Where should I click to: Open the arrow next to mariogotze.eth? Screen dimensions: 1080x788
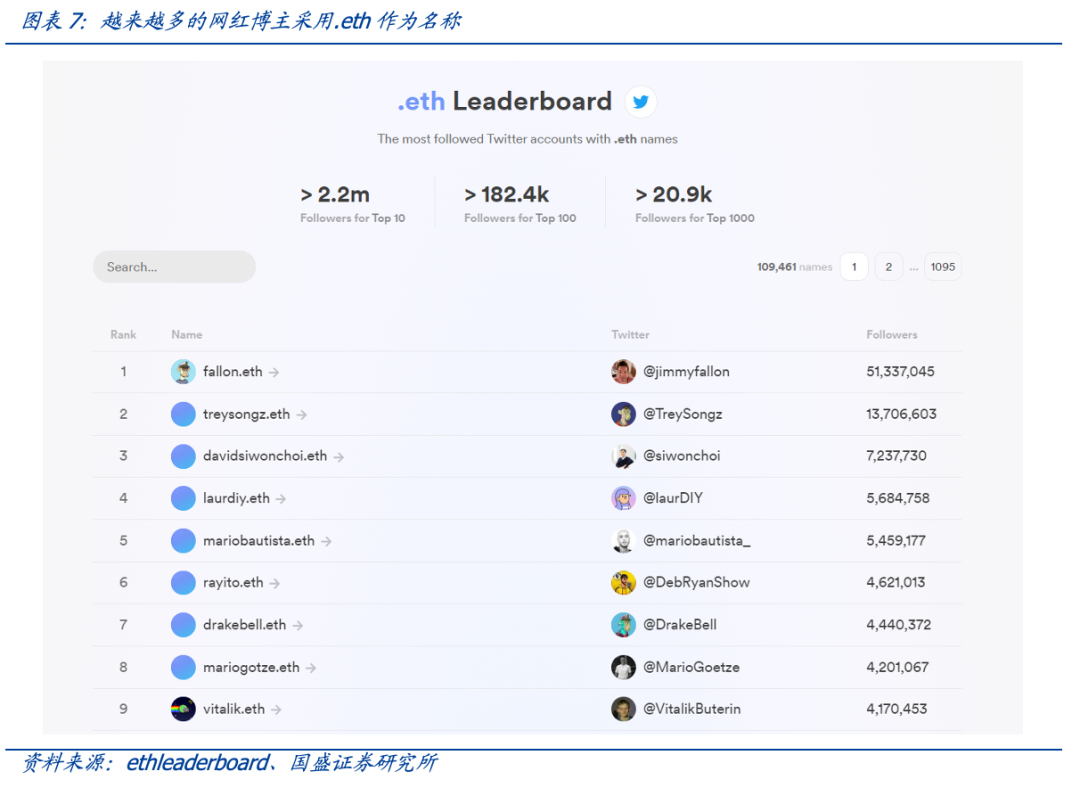point(311,668)
